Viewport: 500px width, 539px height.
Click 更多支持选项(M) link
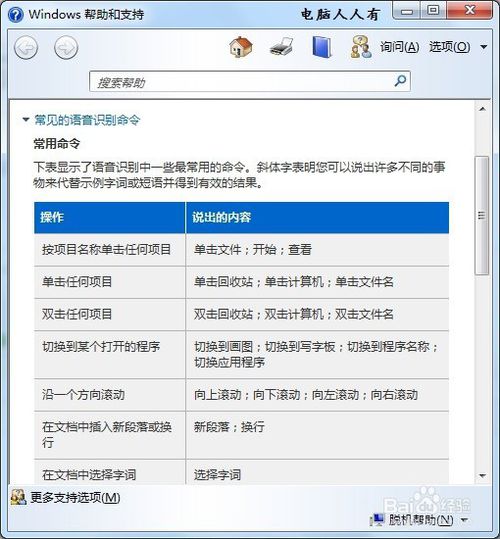tap(75, 497)
